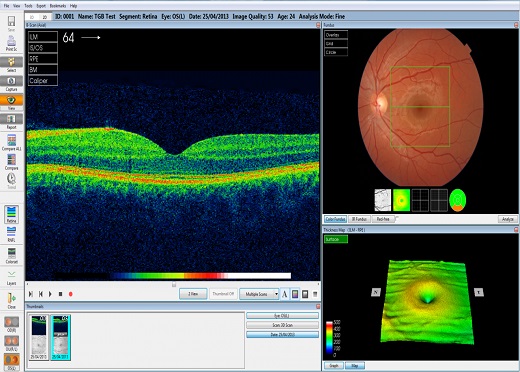Click the text annotation A icon
Screen dimensions: 520x372
[284, 294]
